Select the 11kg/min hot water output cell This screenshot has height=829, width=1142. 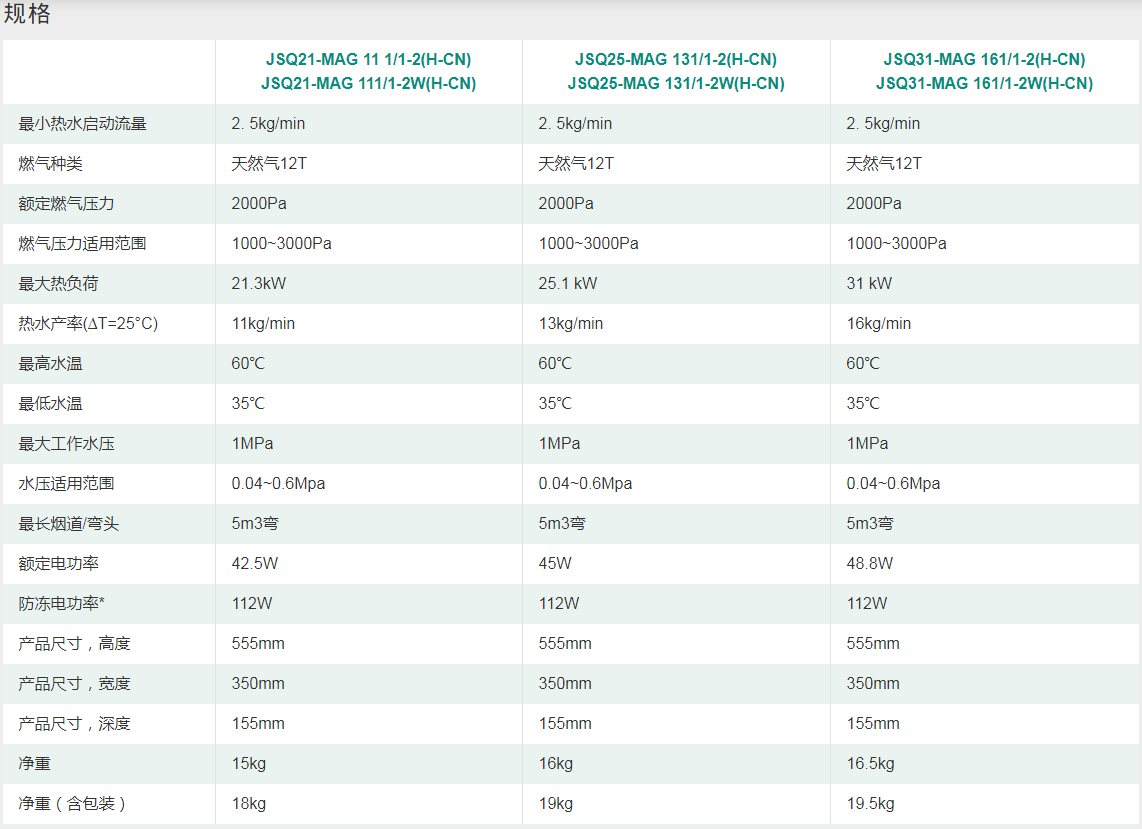tap(263, 324)
